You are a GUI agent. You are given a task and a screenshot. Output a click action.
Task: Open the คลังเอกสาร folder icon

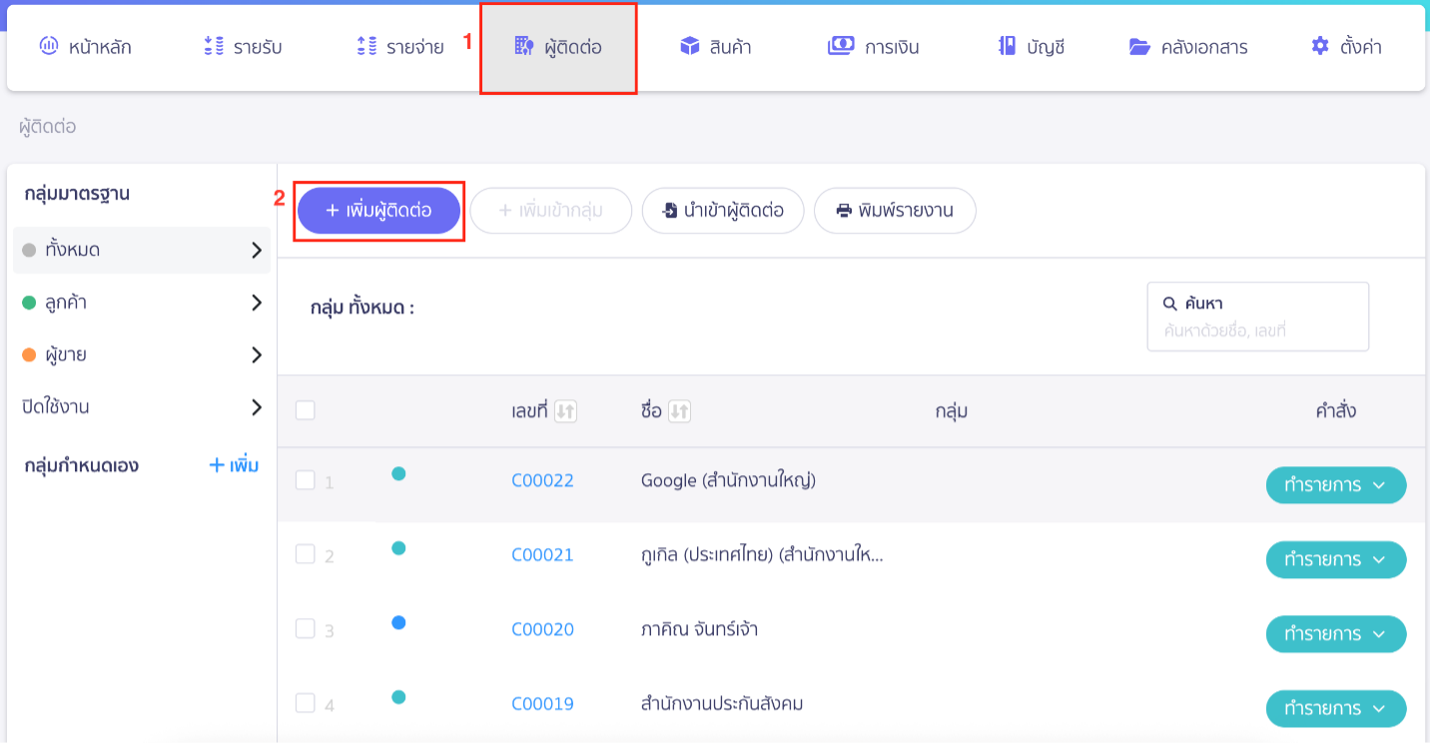click(x=1140, y=46)
